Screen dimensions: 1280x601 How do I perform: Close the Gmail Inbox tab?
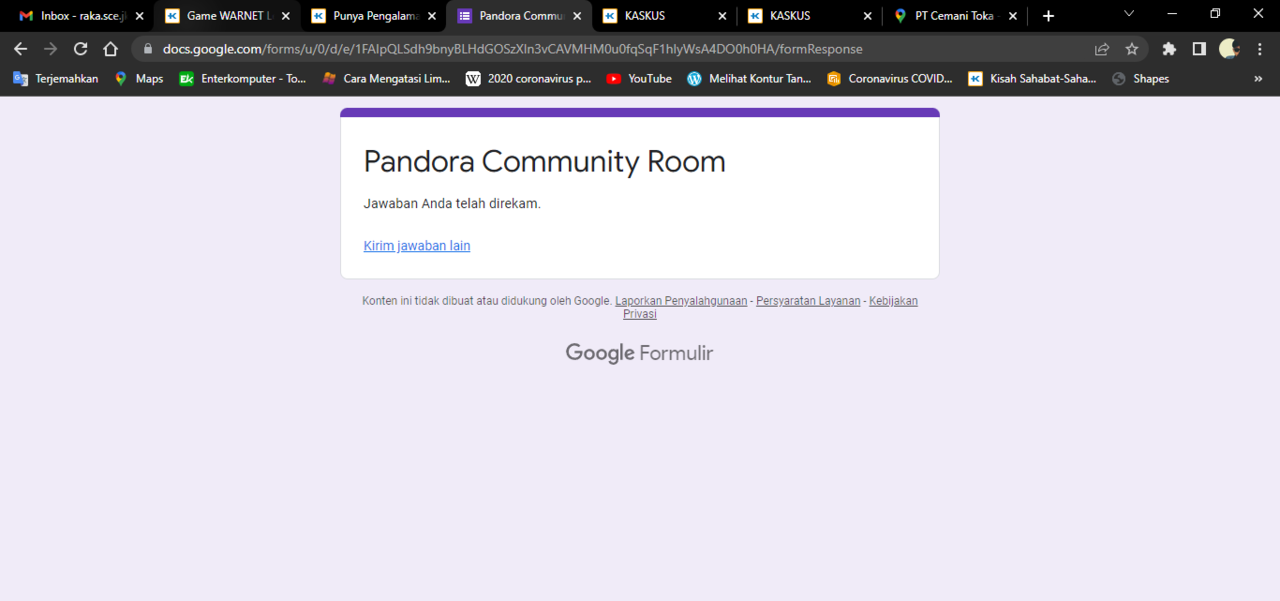139,16
